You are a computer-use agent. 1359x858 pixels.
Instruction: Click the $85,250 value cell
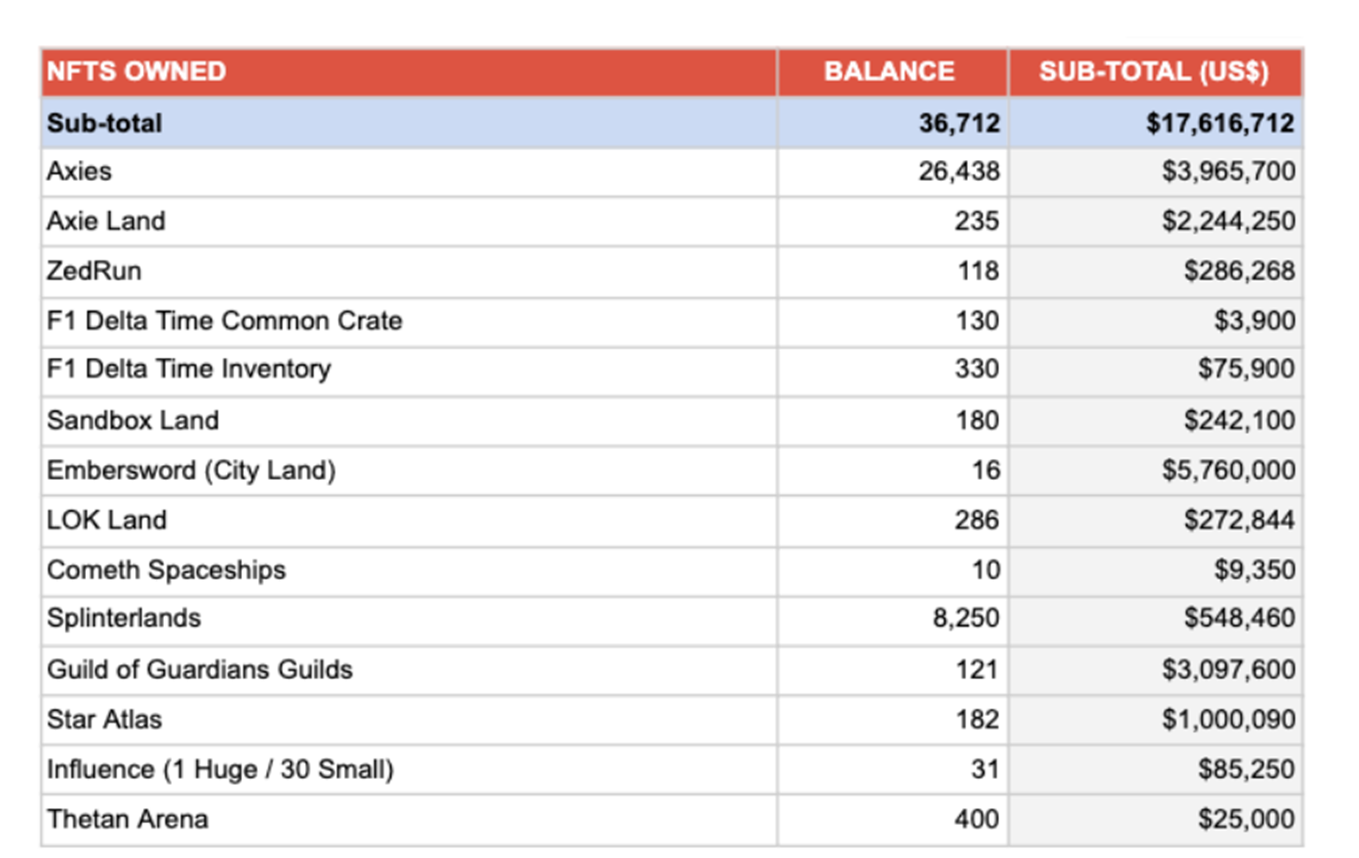pyautogui.click(x=1155, y=769)
